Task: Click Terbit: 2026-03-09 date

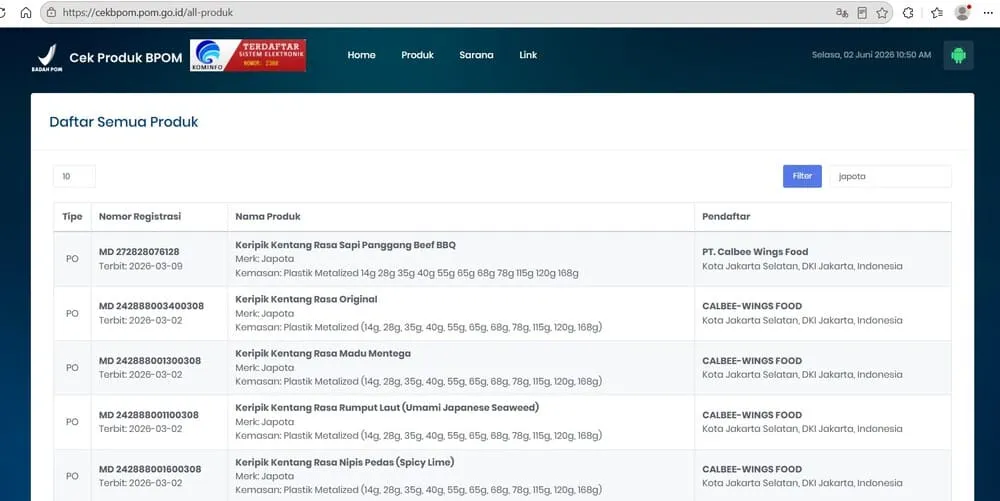Action: pyautogui.click(x=140, y=266)
